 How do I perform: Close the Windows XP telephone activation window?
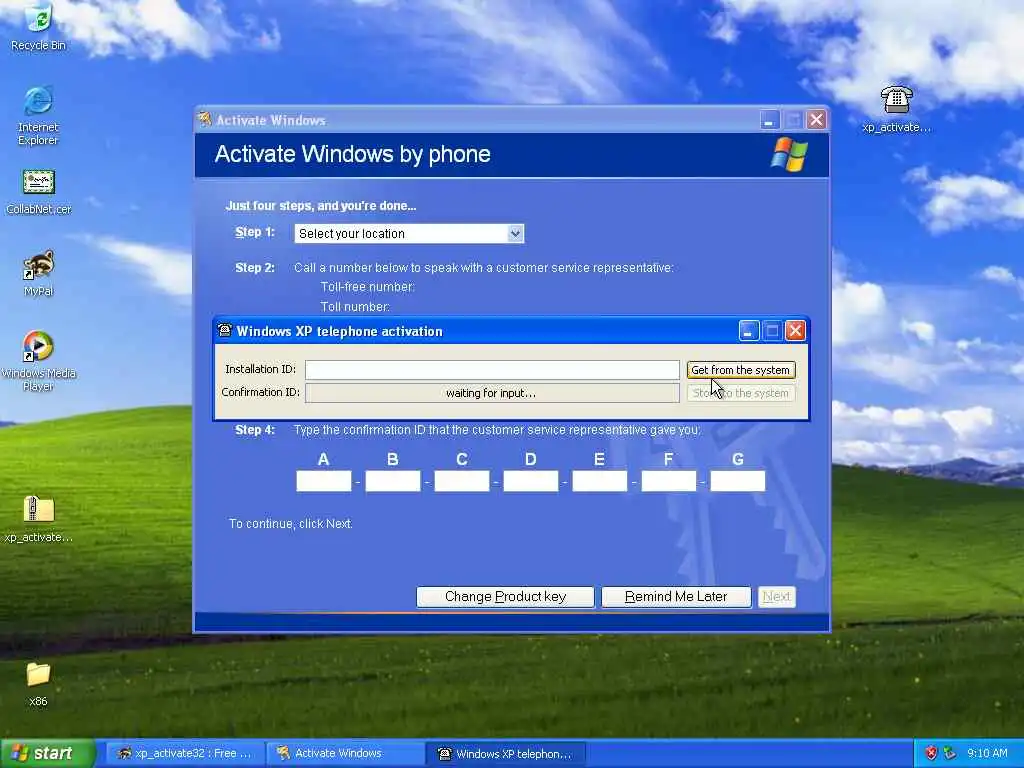[x=795, y=330]
